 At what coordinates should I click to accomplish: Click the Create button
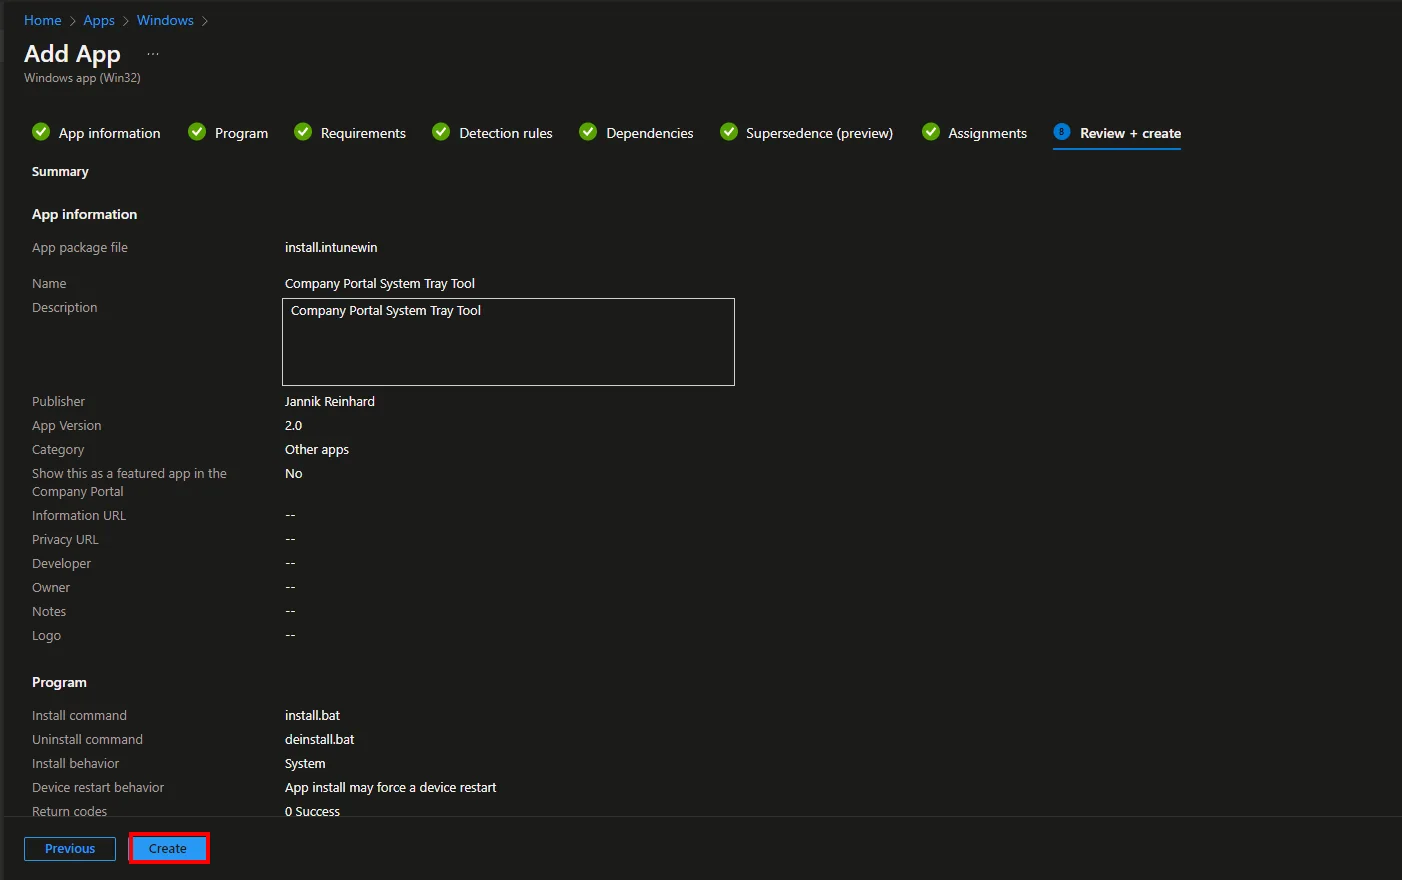pos(168,849)
